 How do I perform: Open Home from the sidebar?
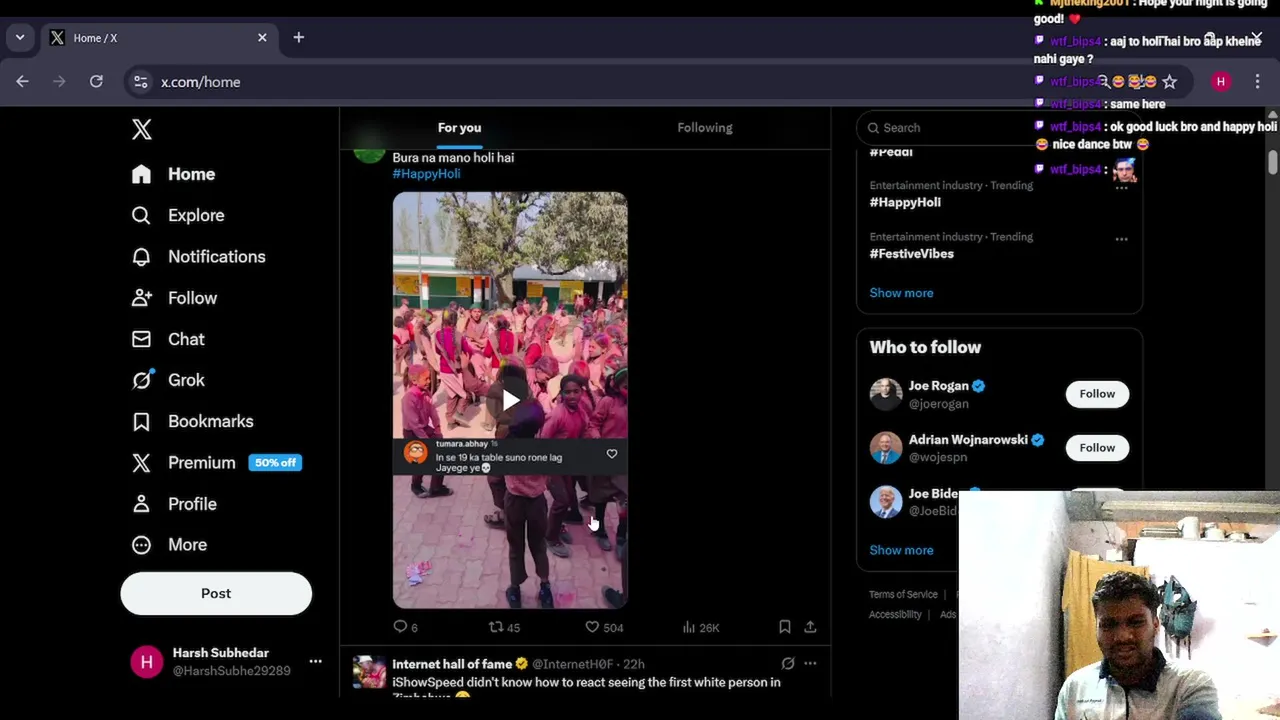(174, 174)
